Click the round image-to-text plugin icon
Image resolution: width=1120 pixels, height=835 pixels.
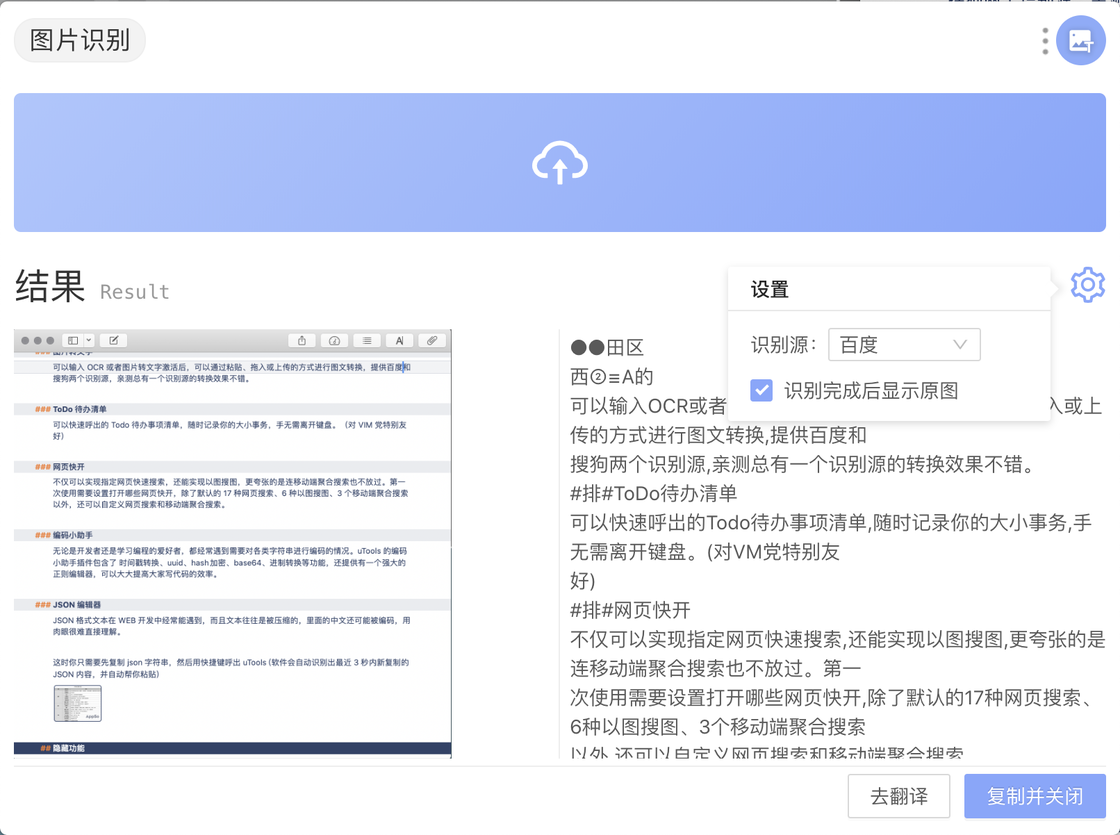[1080, 41]
